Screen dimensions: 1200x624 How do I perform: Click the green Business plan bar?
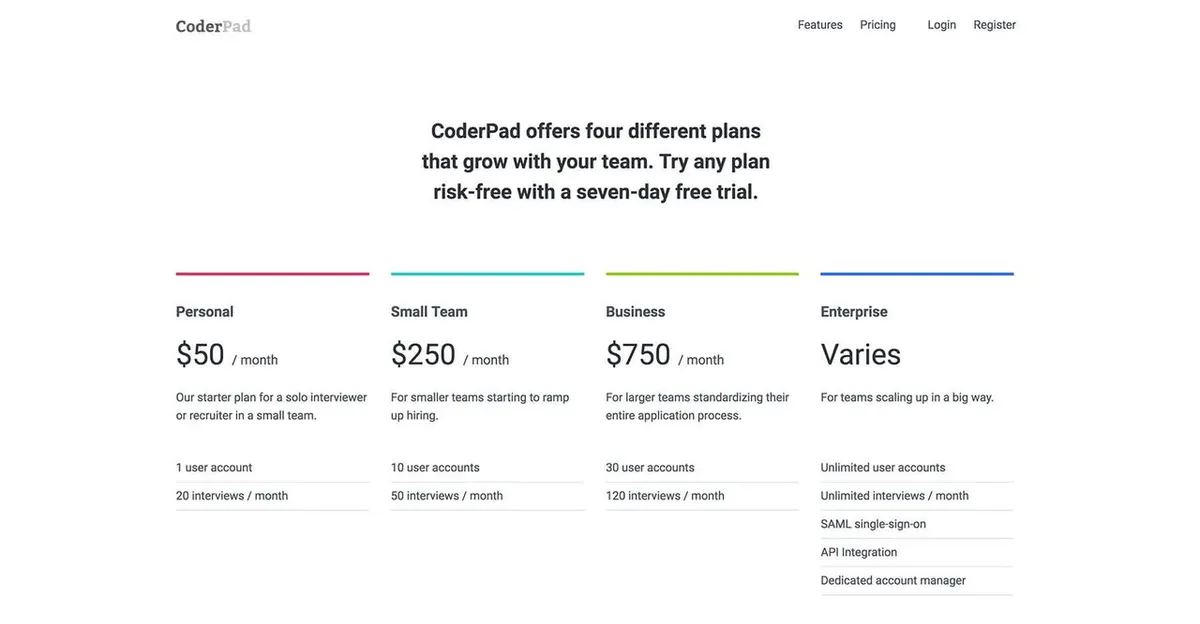point(702,272)
